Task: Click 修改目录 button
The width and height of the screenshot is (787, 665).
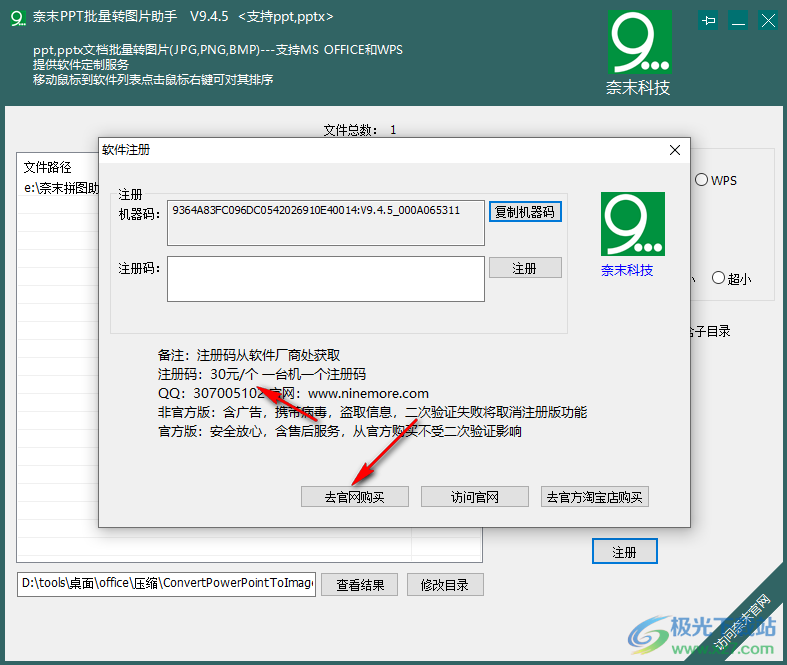Action: 445,585
